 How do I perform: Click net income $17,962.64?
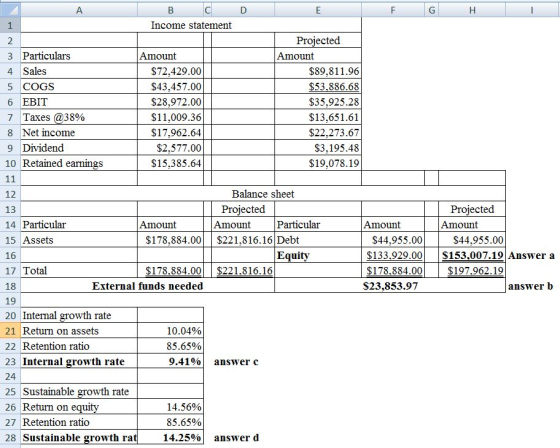click(x=170, y=133)
